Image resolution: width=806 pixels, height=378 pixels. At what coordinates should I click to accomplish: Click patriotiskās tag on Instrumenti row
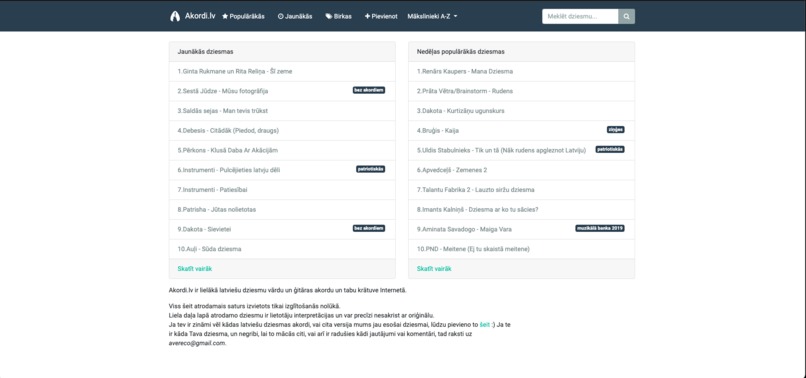pos(371,169)
